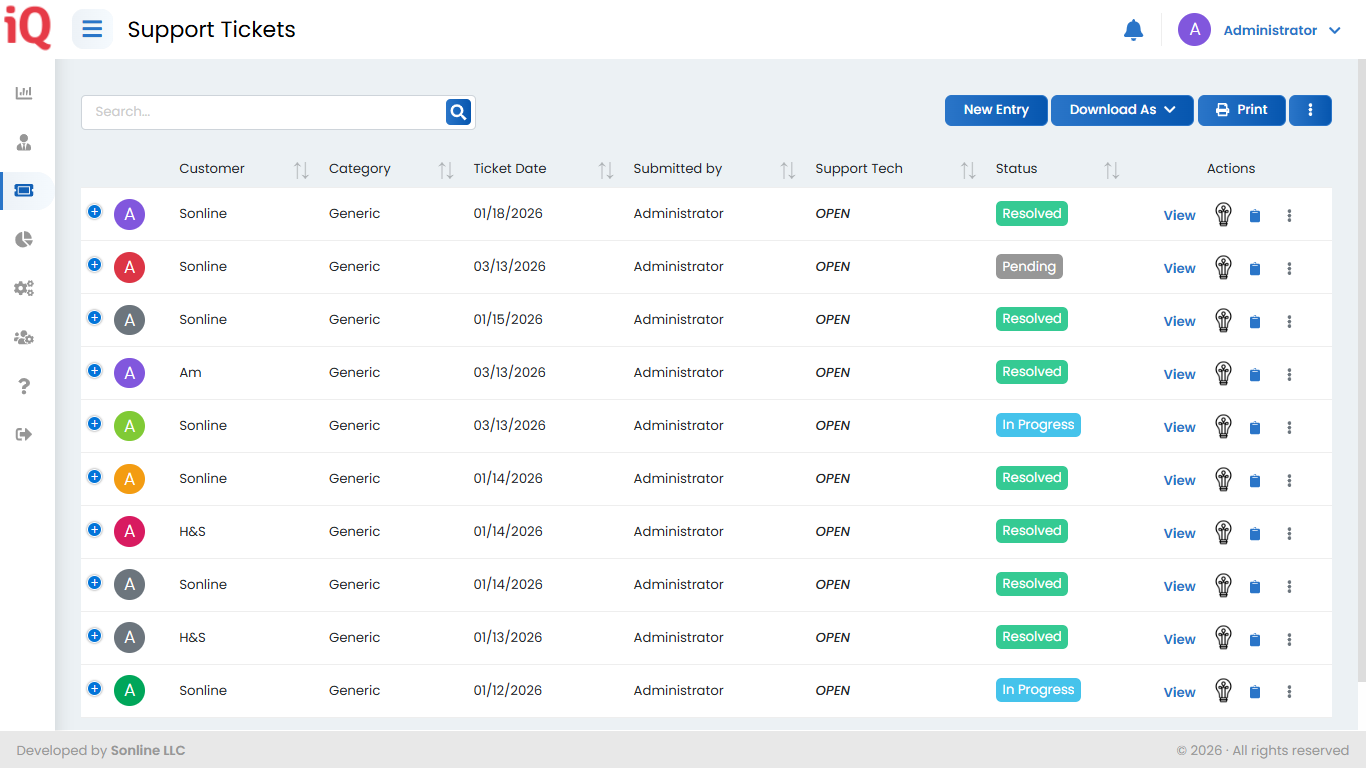Viewport: 1366px width, 768px height.
Task: Click the logout arrow icon in sidebar
Action: point(24,434)
